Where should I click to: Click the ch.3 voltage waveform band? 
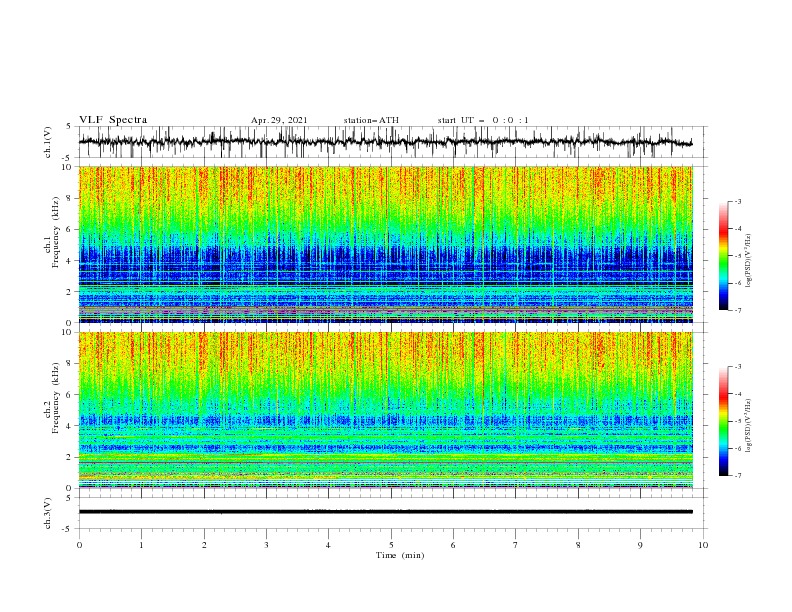click(385, 512)
